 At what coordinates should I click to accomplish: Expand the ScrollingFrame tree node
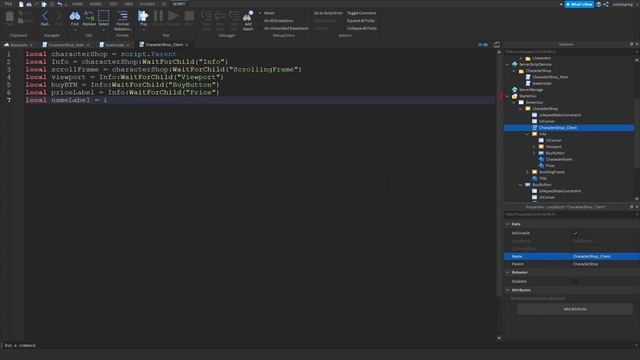click(x=527, y=172)
